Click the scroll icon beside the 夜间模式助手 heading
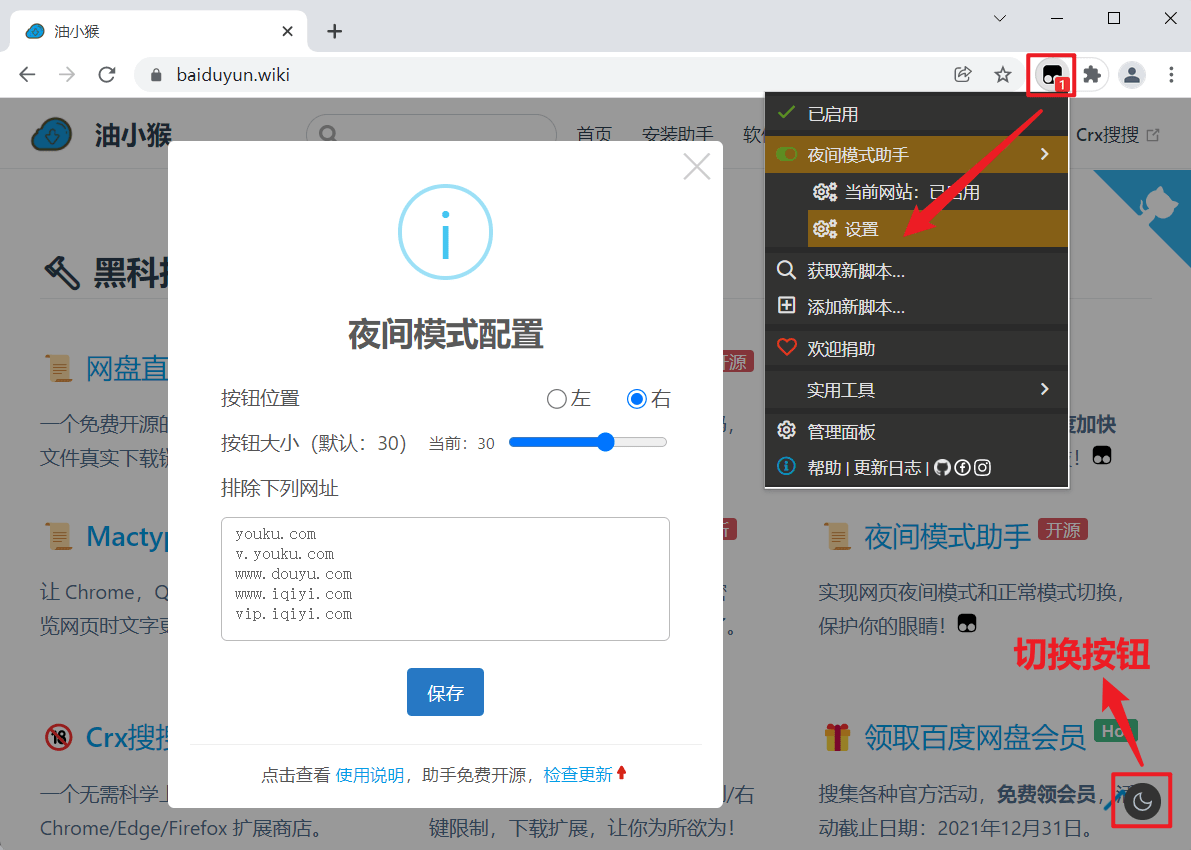 pyautogui.click(x=838, y=536)
